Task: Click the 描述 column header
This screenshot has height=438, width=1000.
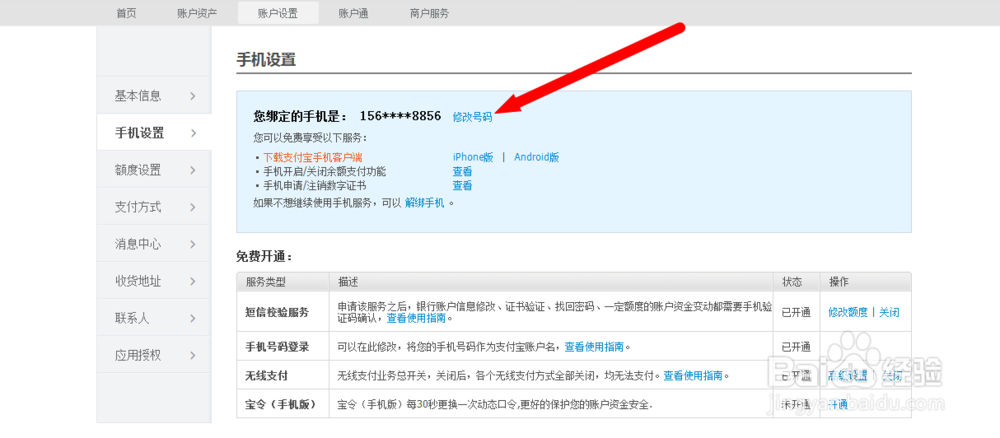Action: 348,282
